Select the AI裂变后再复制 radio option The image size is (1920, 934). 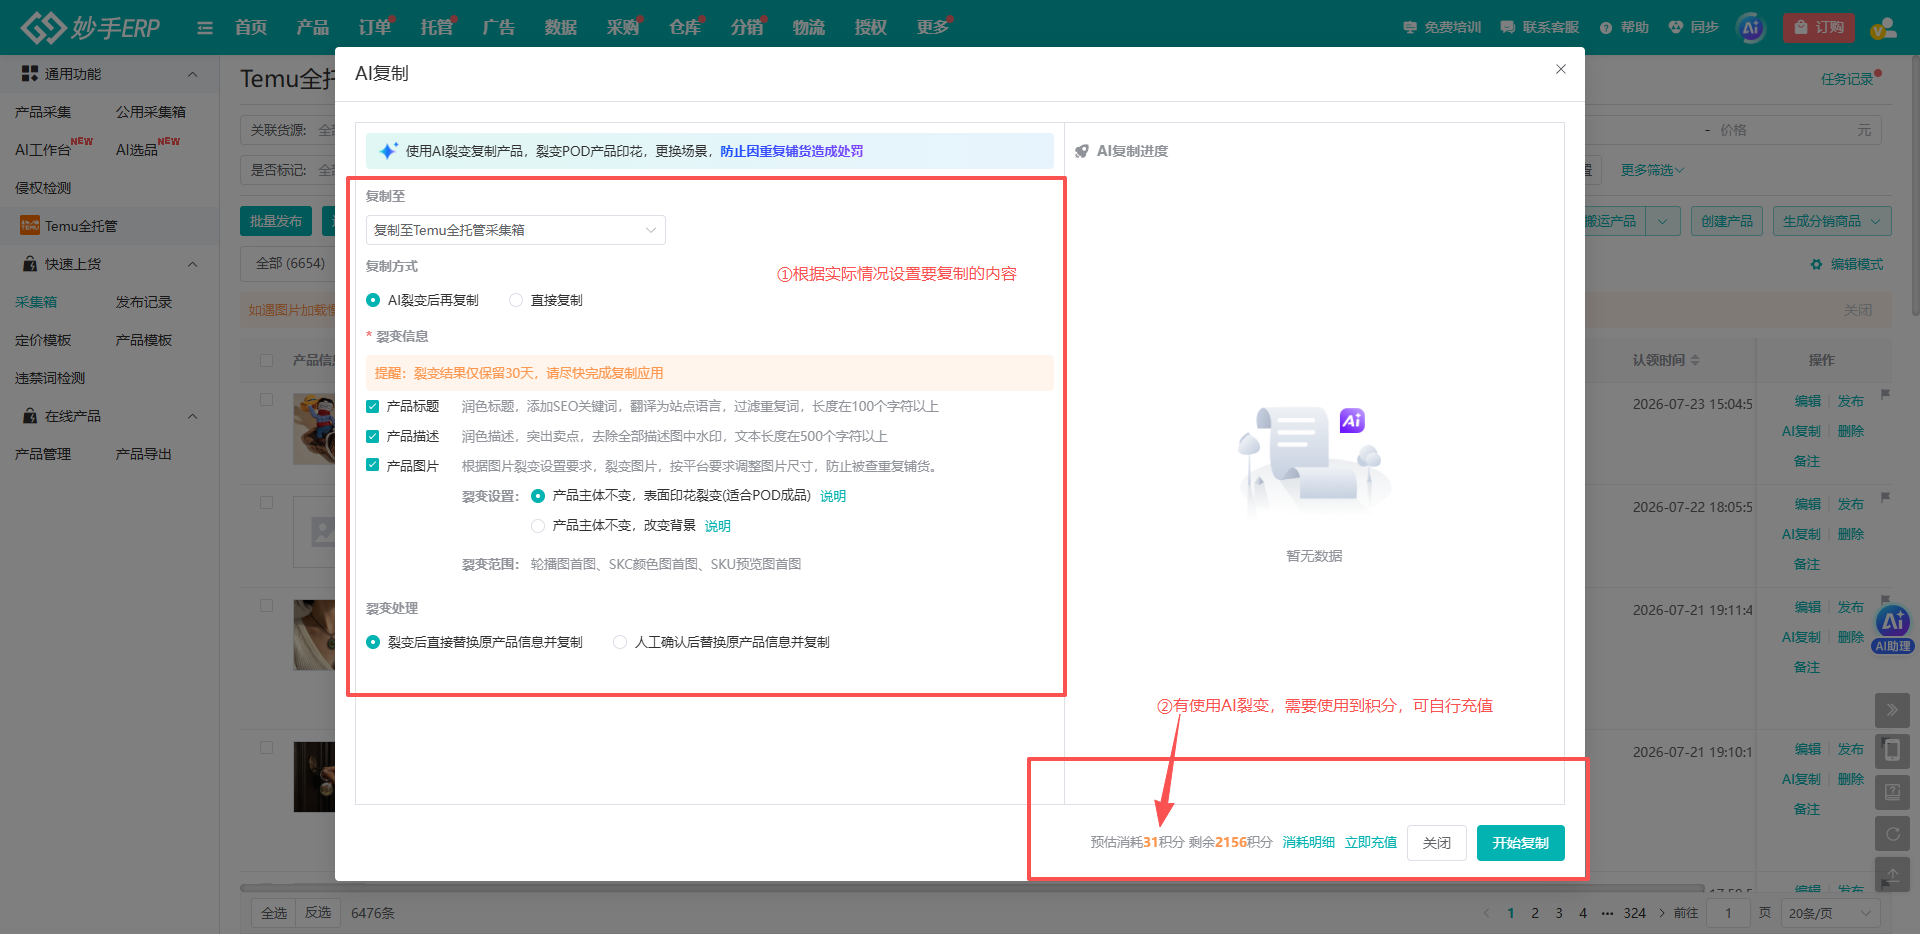coord(373,300)
